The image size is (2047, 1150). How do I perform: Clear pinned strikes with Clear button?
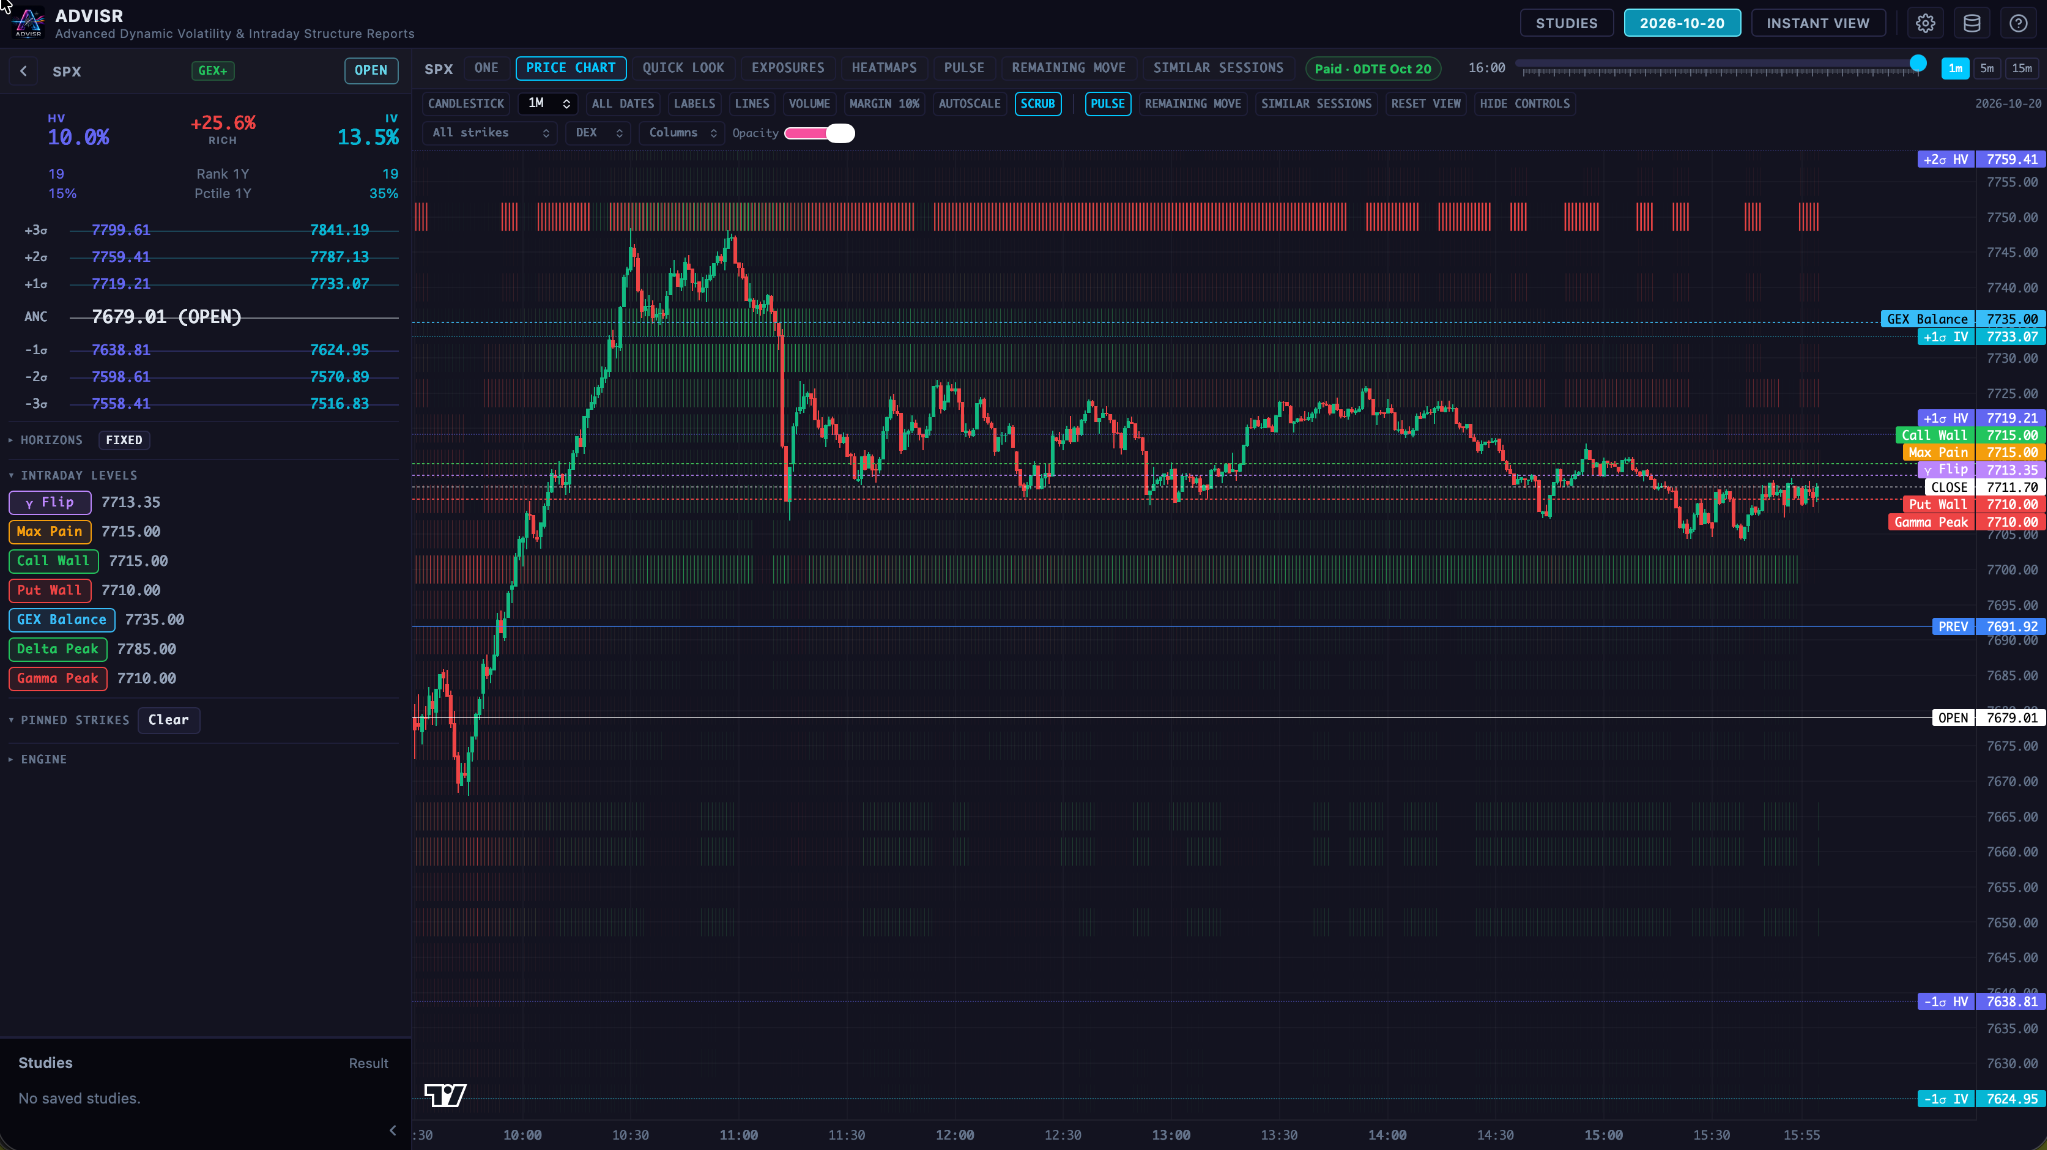click(168, 720)
